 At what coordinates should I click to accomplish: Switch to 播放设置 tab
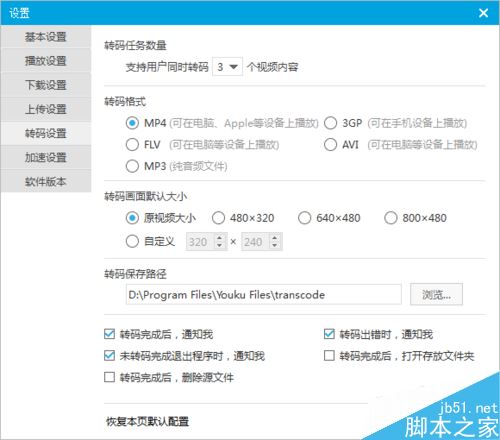46,61
